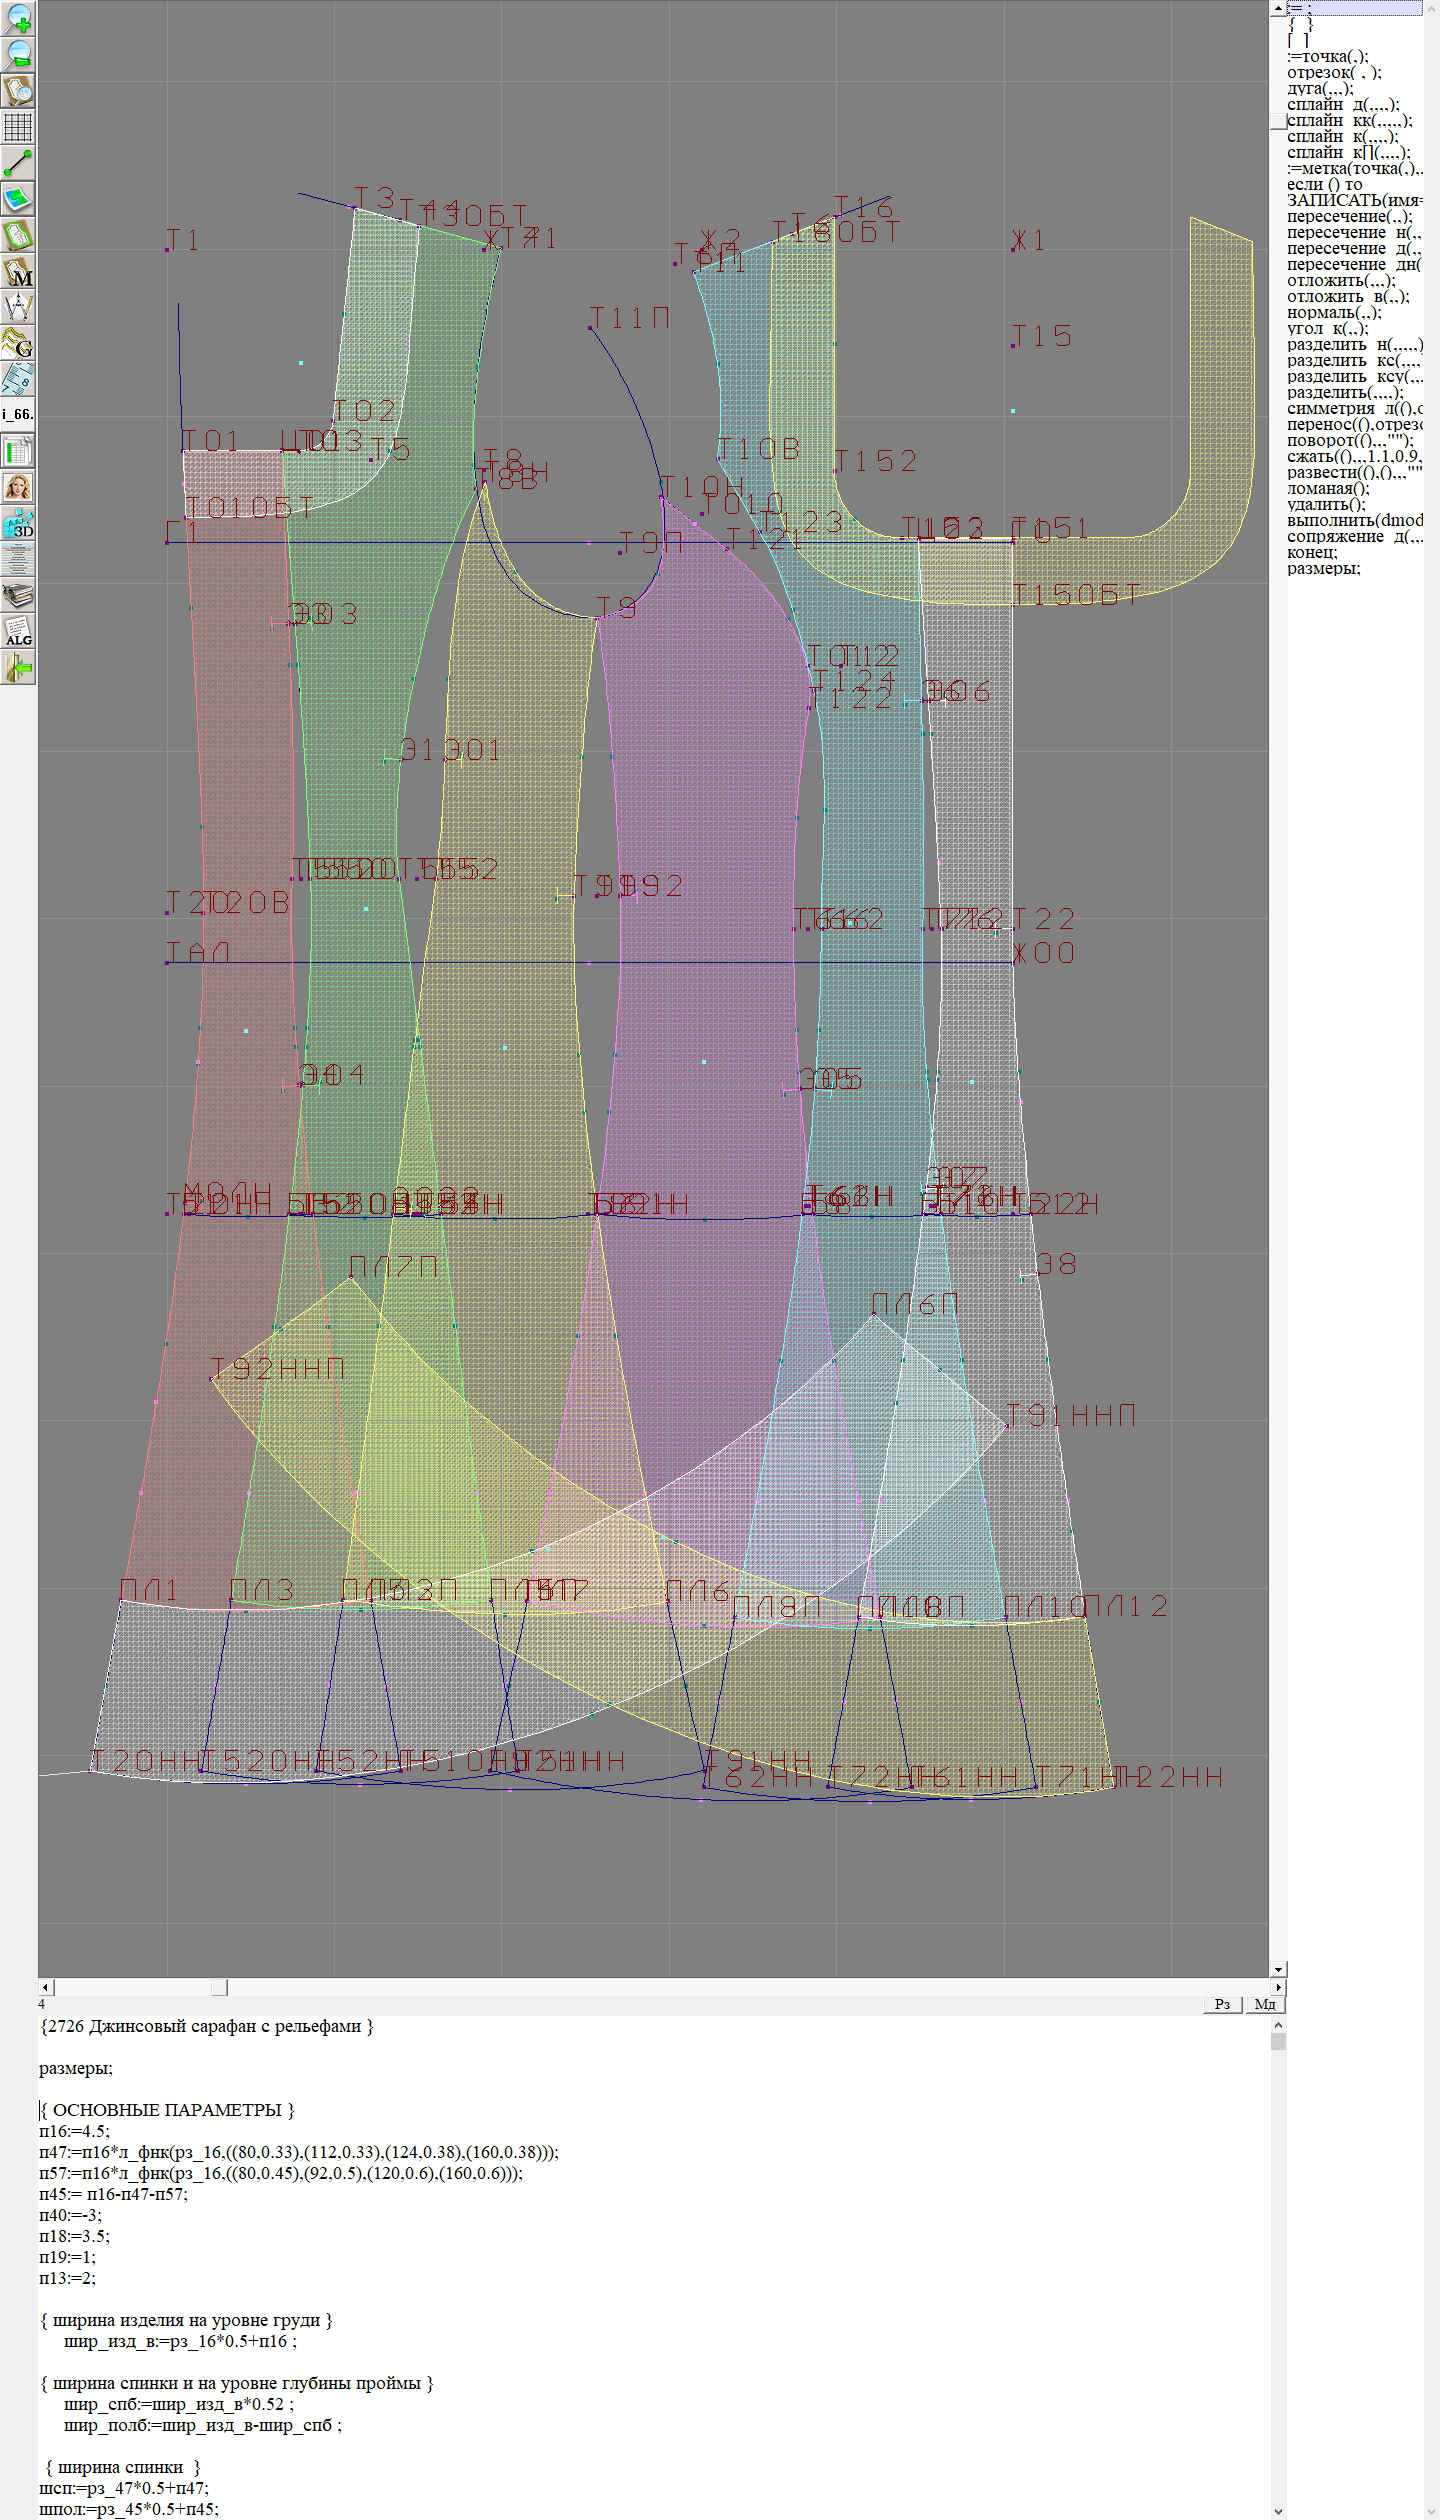
Task: Click the yellow curves G icon
Action: [18, 343]
